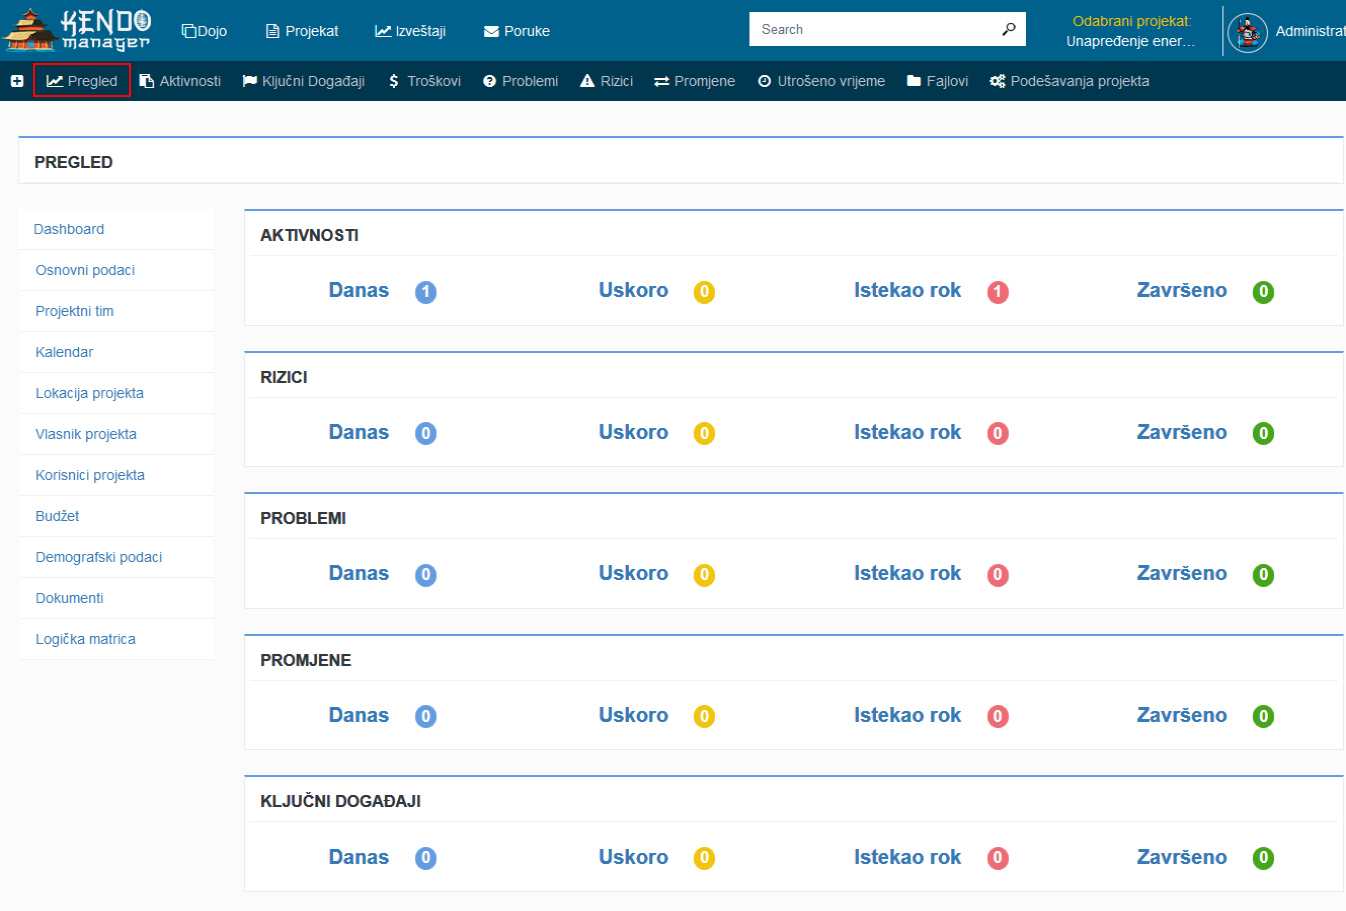
Task: Click into the Search field
Action: 875,29
